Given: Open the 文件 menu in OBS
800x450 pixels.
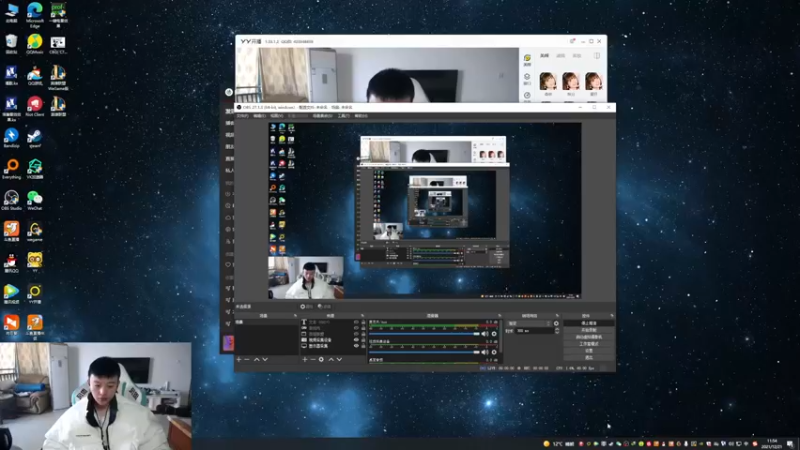Looking at the screenshot, I should pos(242,116).
